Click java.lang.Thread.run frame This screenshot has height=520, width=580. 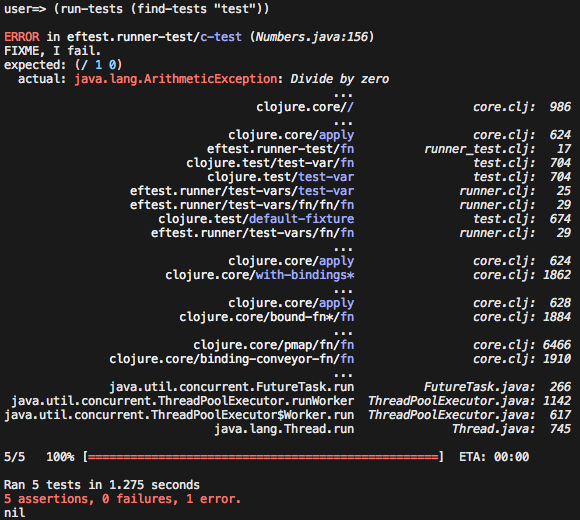point(284,430)
